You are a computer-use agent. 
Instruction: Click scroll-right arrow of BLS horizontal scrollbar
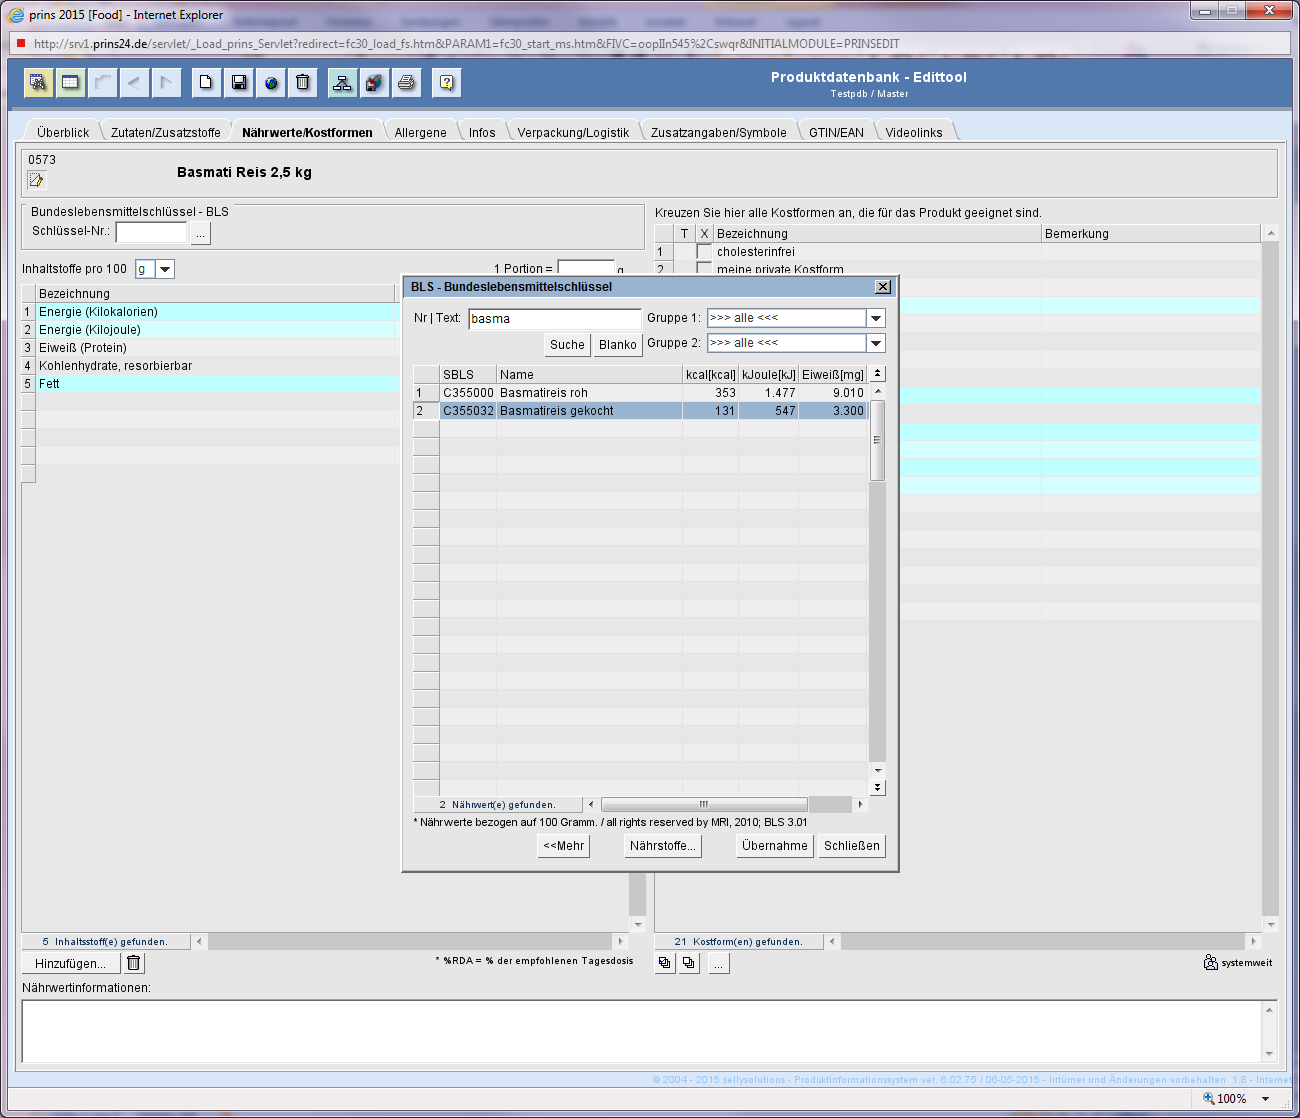[x=860, y=804]
